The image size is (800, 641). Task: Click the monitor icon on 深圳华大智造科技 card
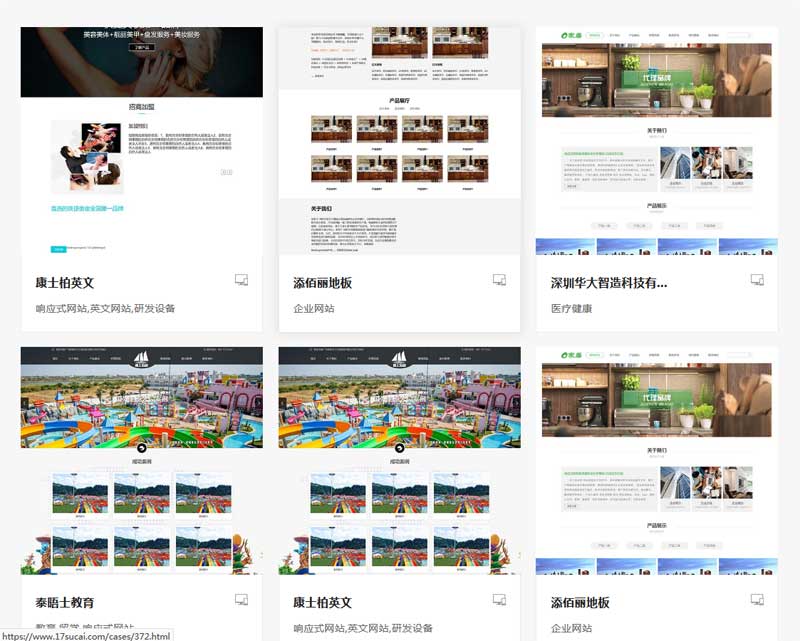(x=757, y=281)
